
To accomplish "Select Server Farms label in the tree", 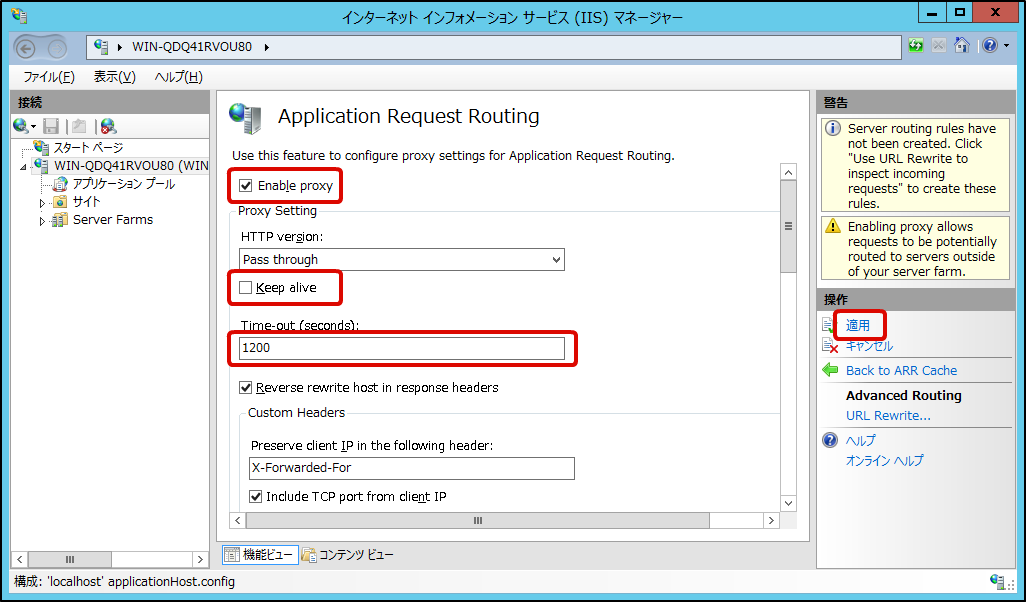I will click(x=113, y=220).
